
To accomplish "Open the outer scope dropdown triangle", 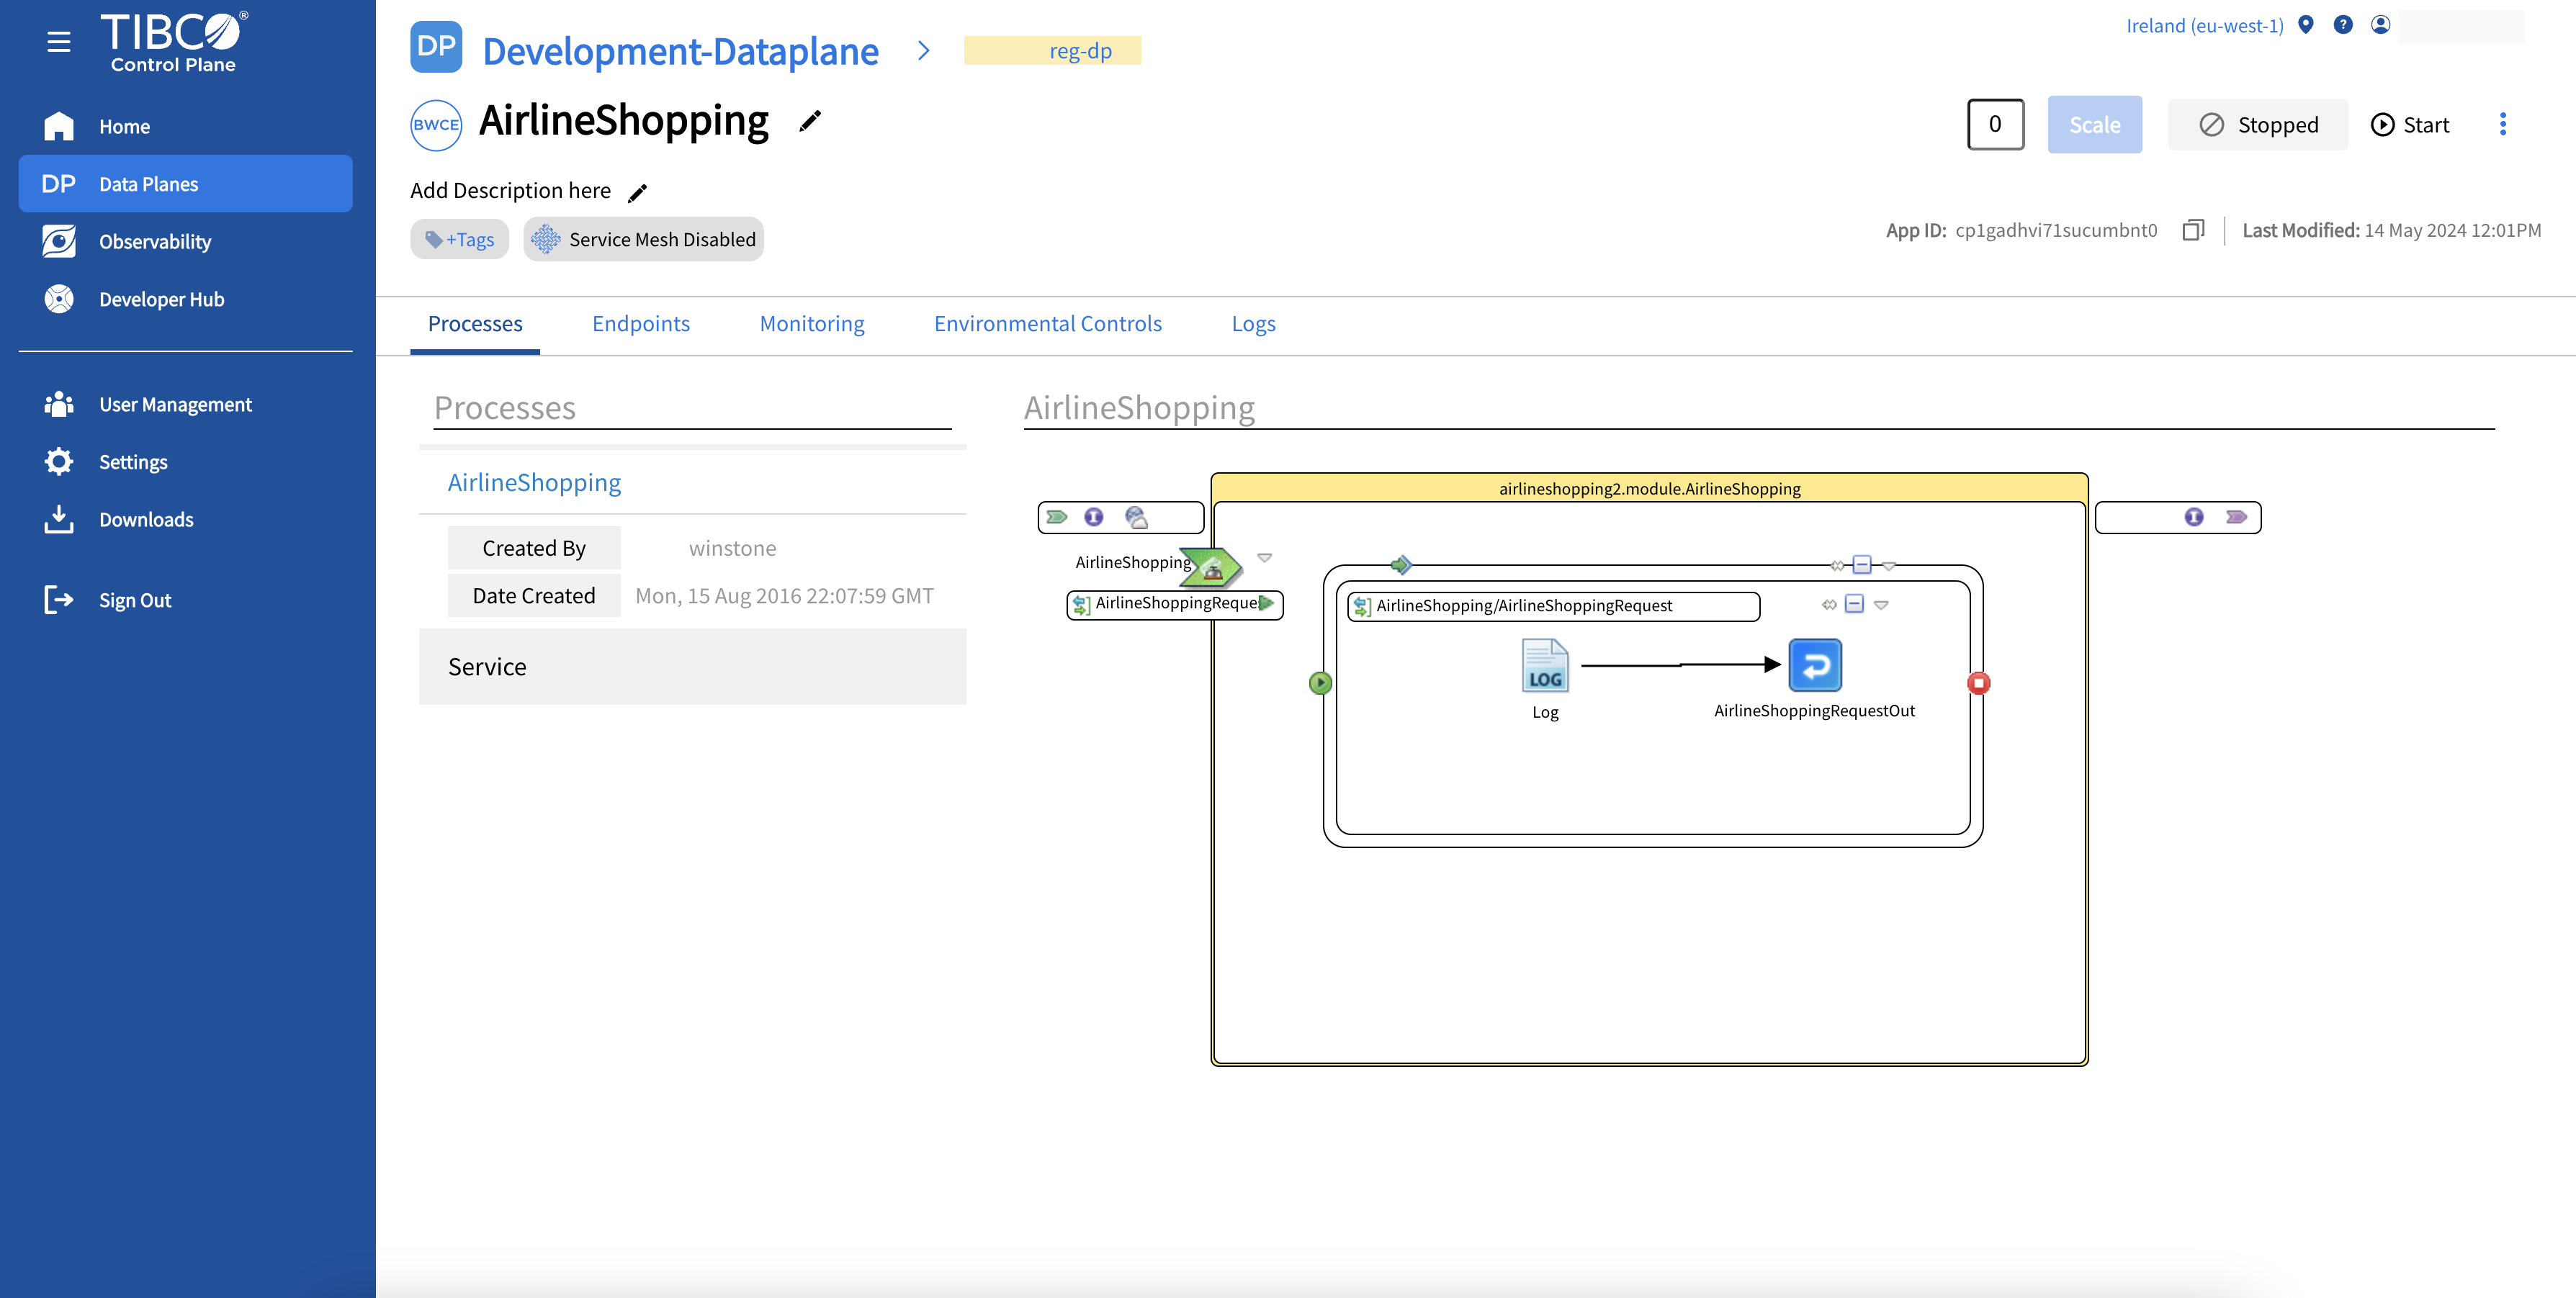I will [1889, 566].
